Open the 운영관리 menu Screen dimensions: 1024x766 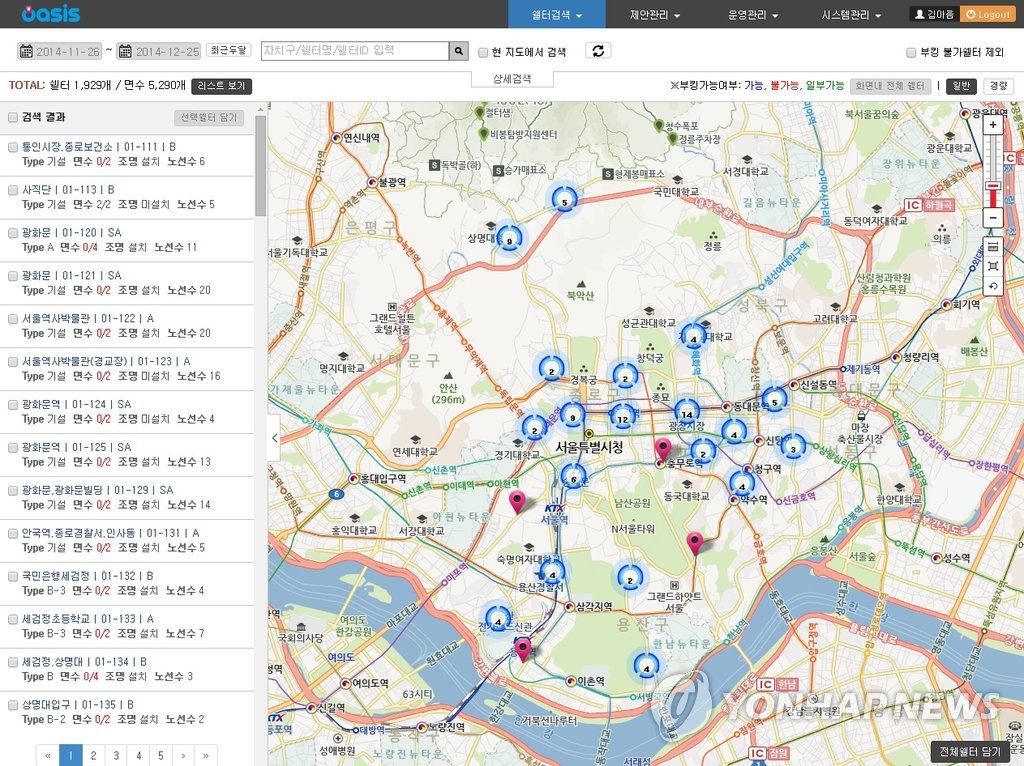(753, 15)
